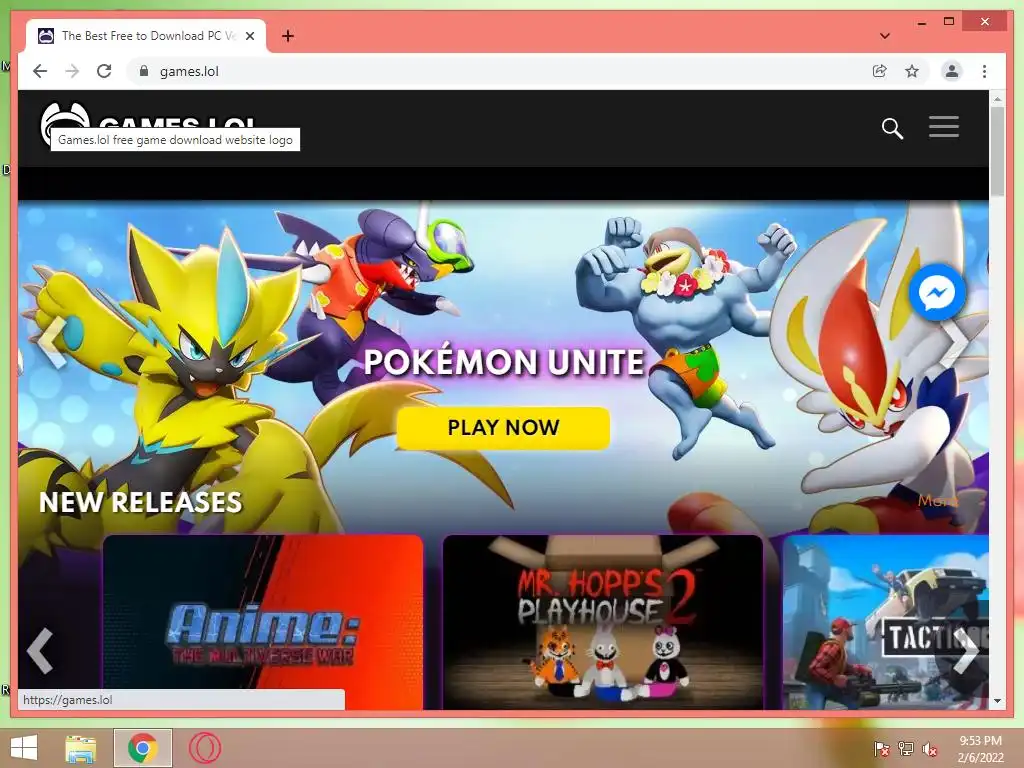Open the hamburger navigation menu
Image resolution: width=1024 pixels, height=768 pixels.
944,127
